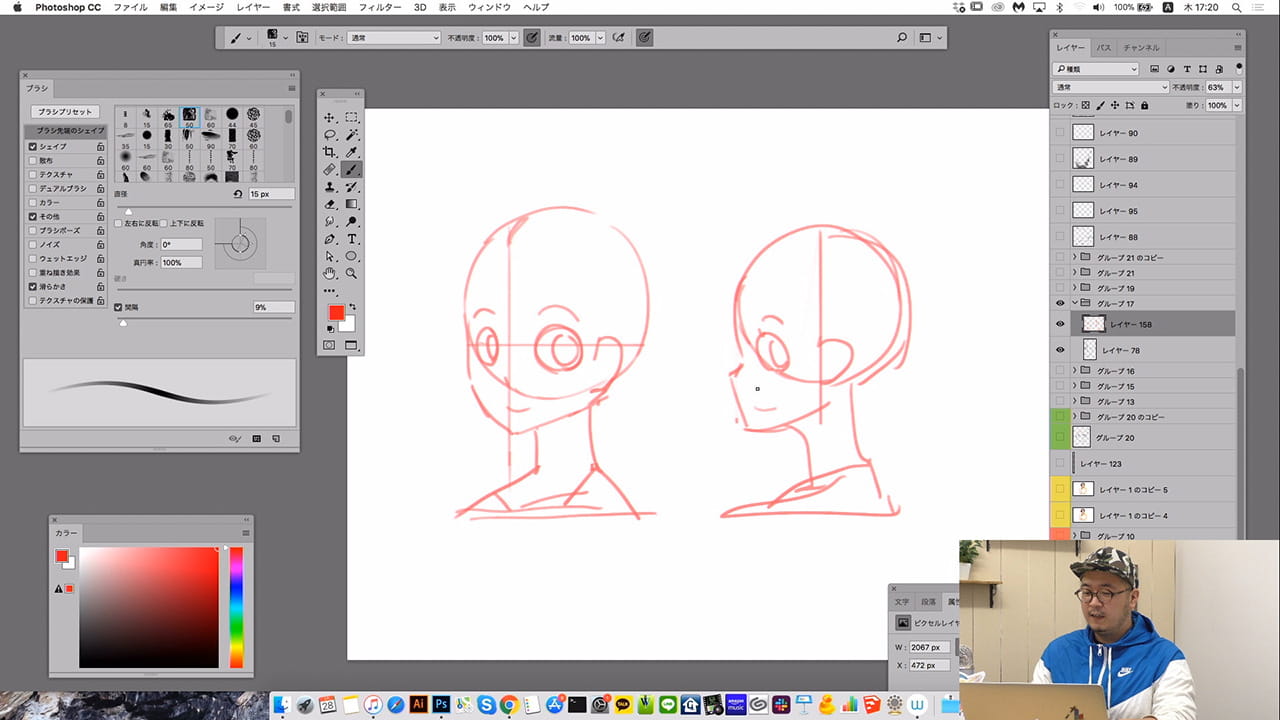The image size is (1280, 720).
Task: Choose the Pen tool
Action: tap(329, 239)
